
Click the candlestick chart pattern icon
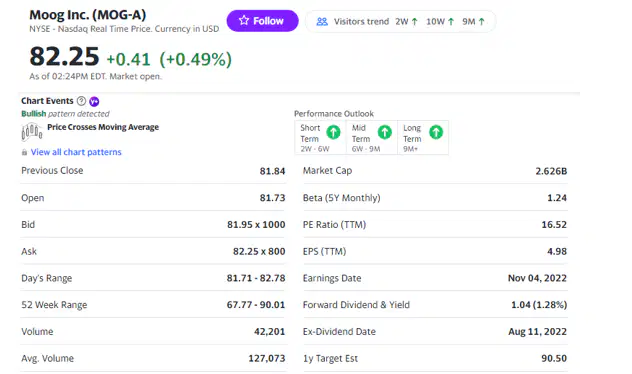coord(32,132)
